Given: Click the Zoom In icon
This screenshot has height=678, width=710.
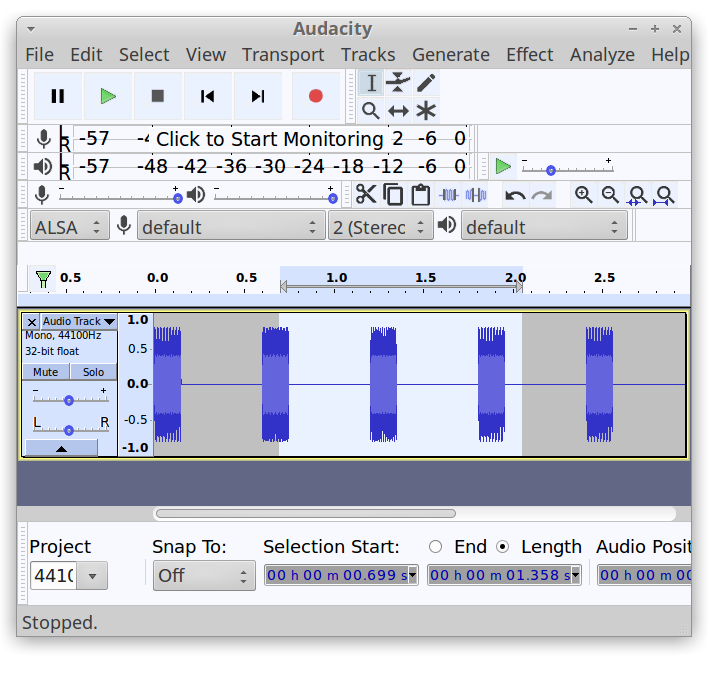Looking at the screenshot, I should 583,195.
